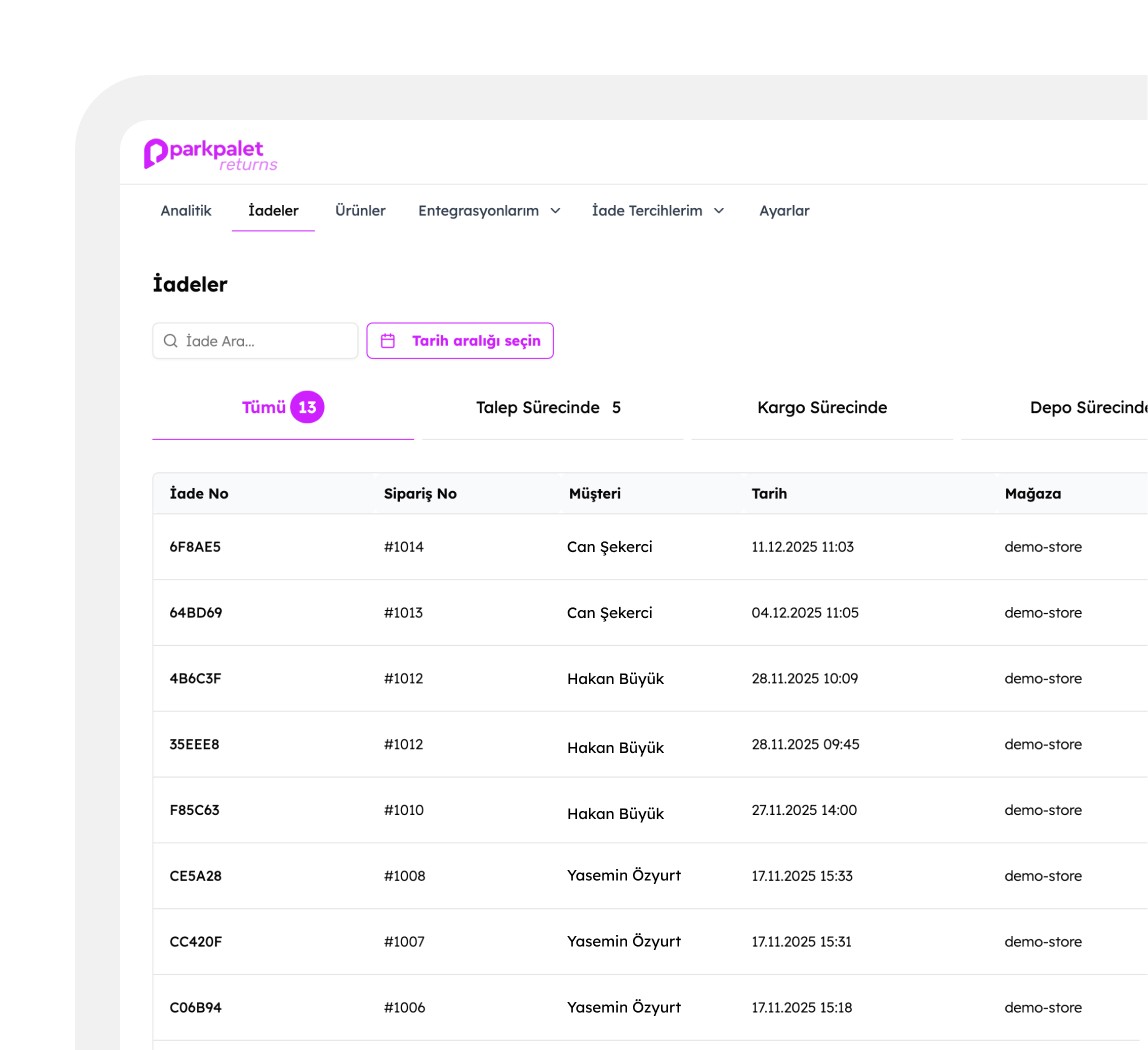This screenshot has height=1050, width=1148.
Task: Click date 28.11.2025 10:09
Action: coord(805,679)
